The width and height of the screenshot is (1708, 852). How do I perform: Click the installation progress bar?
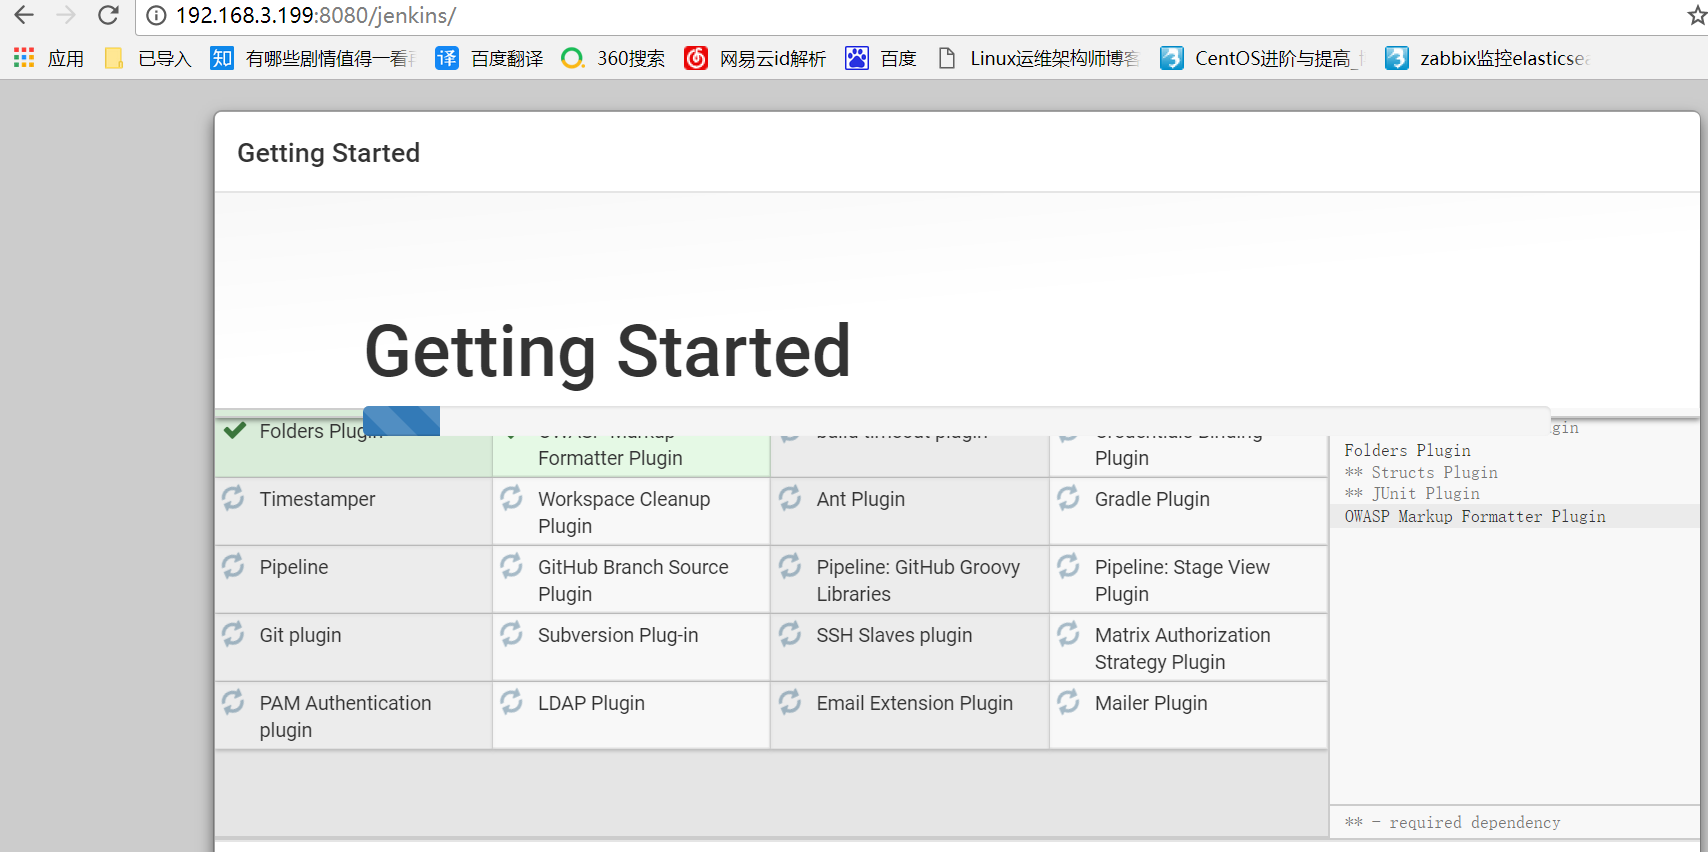point(955,420)
